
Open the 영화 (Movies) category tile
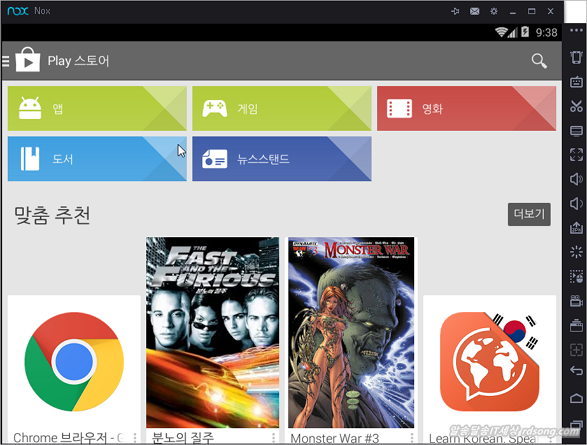pos(466,109)
